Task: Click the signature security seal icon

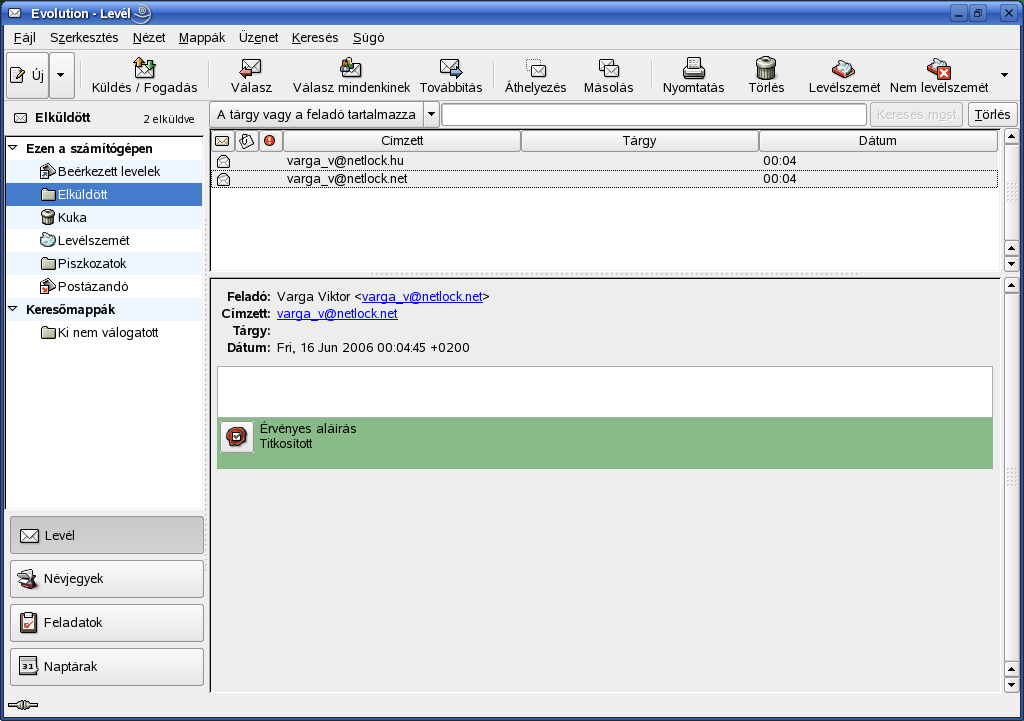Action: [x=236, y=437]
